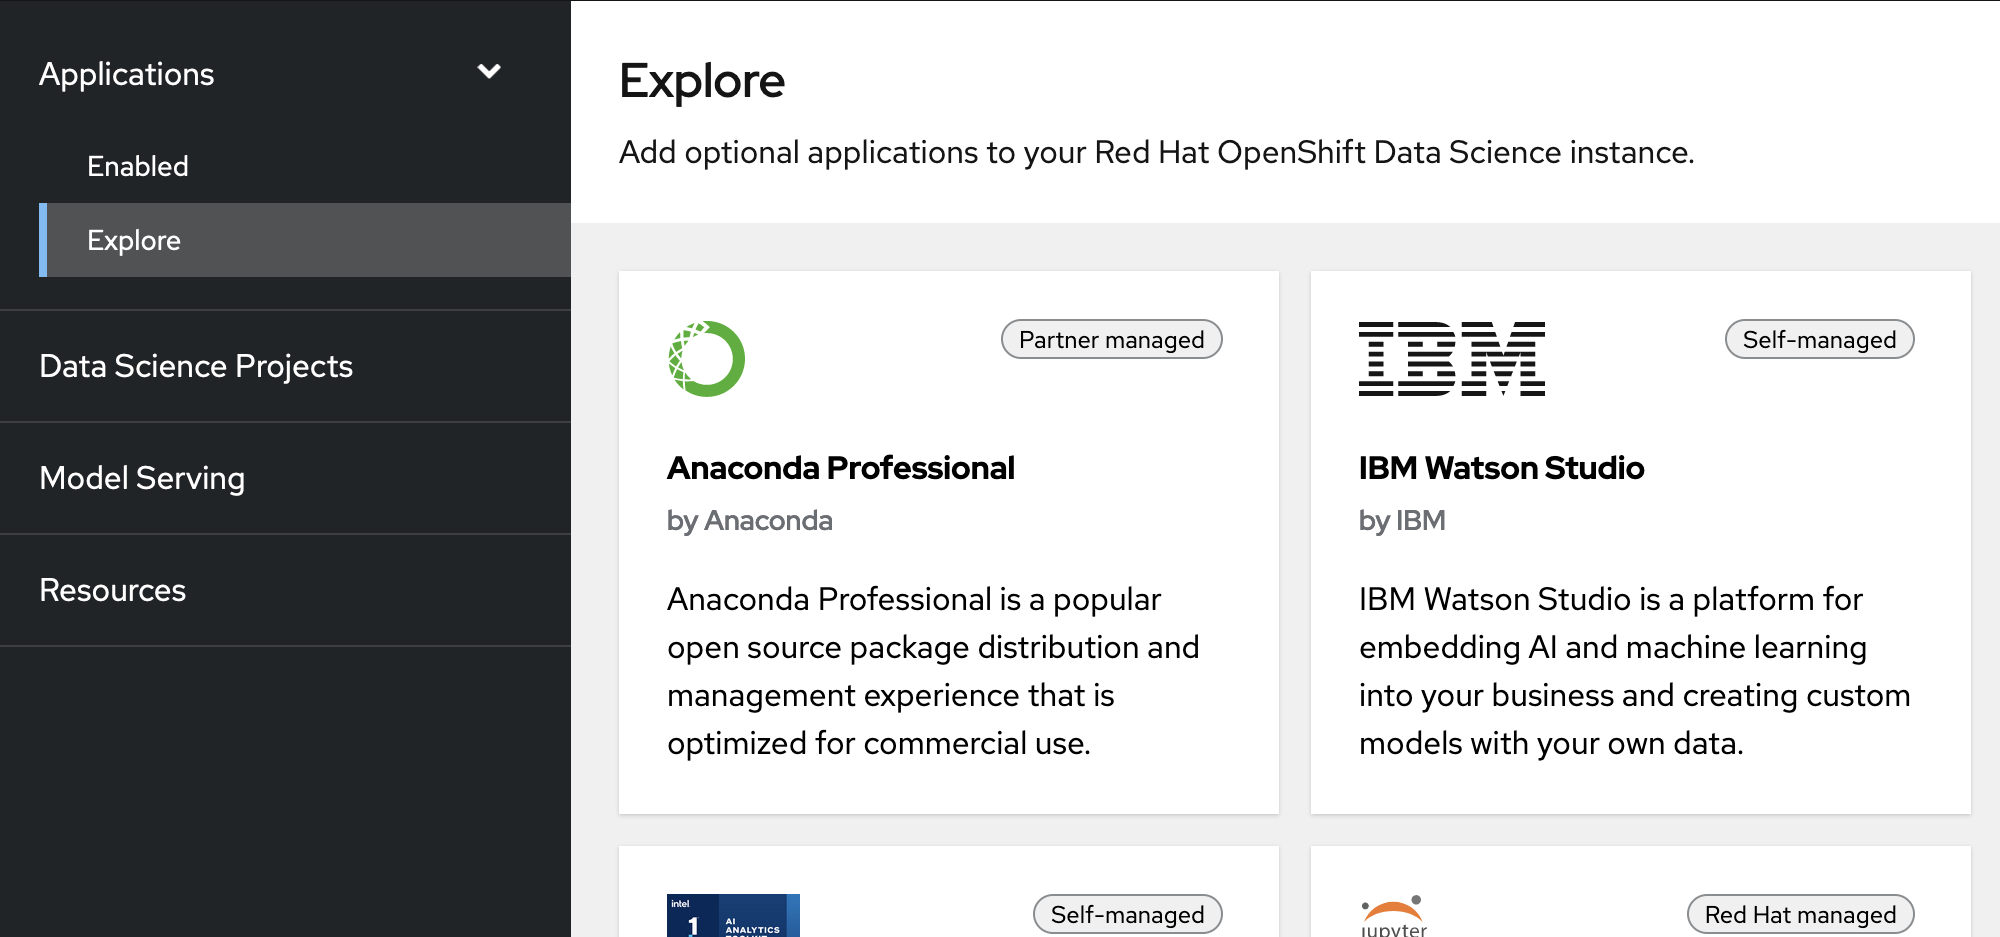
Task: Click Self-managed badge on Intel card
Action: [1127, 914]
